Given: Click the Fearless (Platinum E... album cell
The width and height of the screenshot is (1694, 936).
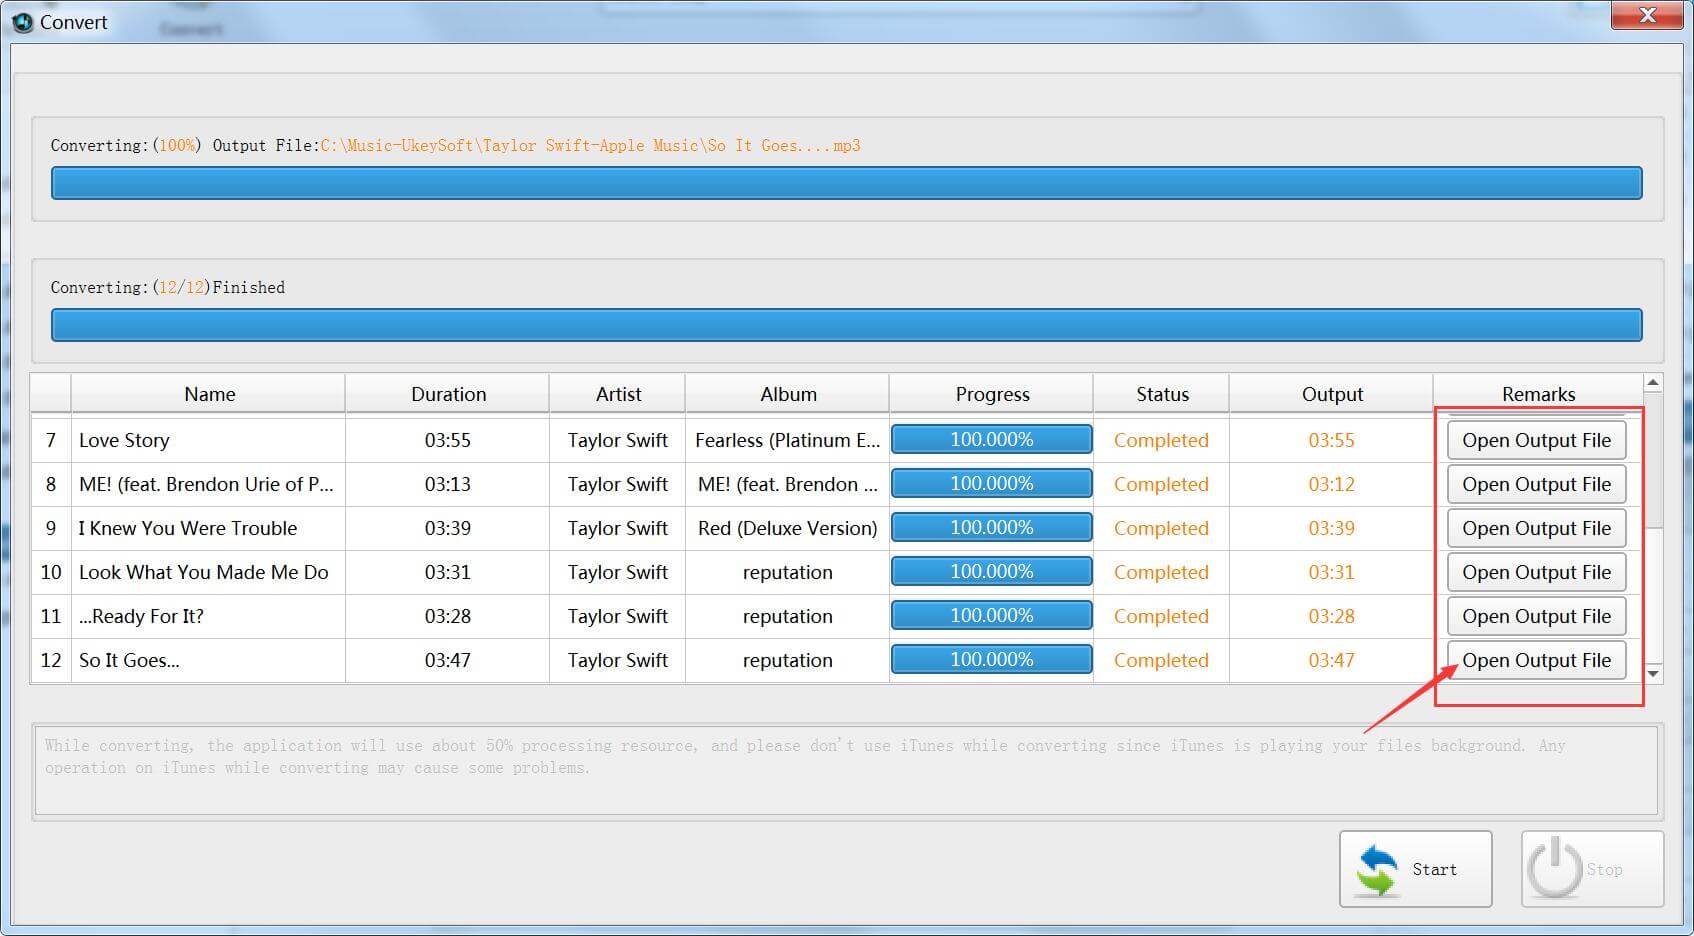Looking at the screenshot, I should [788, 440].
